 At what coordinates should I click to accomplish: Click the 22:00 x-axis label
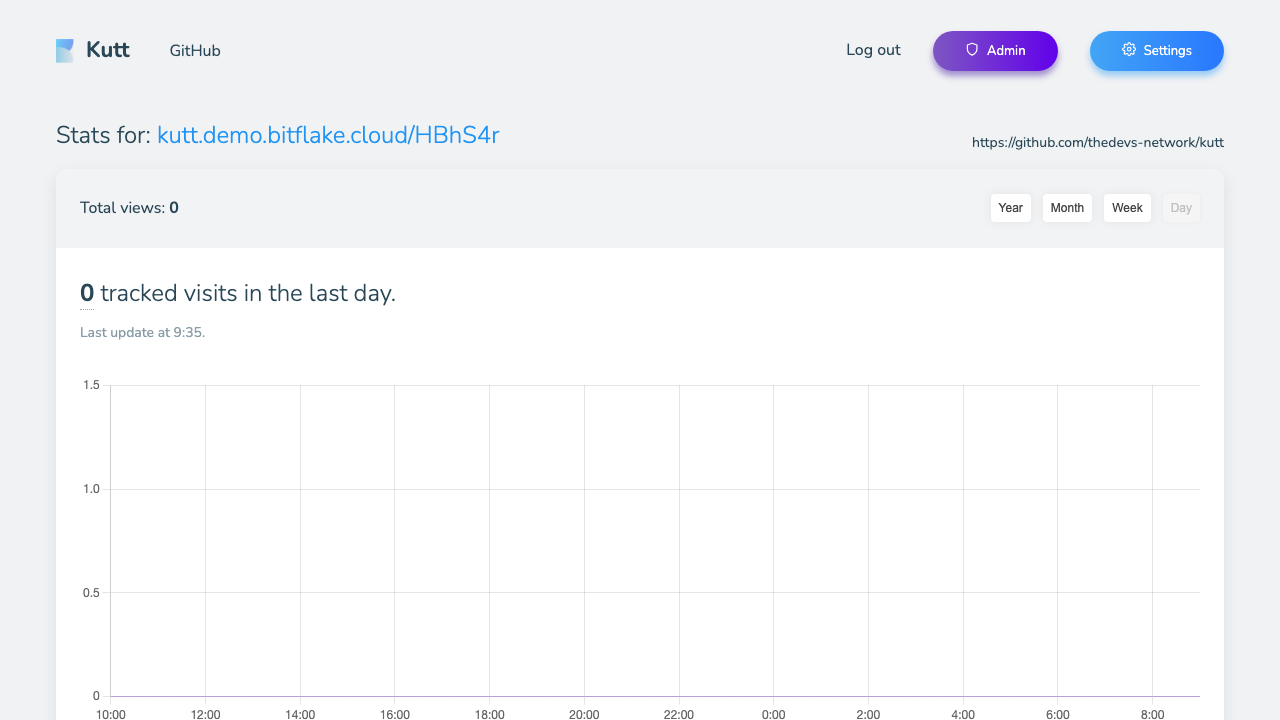point(679,714)
